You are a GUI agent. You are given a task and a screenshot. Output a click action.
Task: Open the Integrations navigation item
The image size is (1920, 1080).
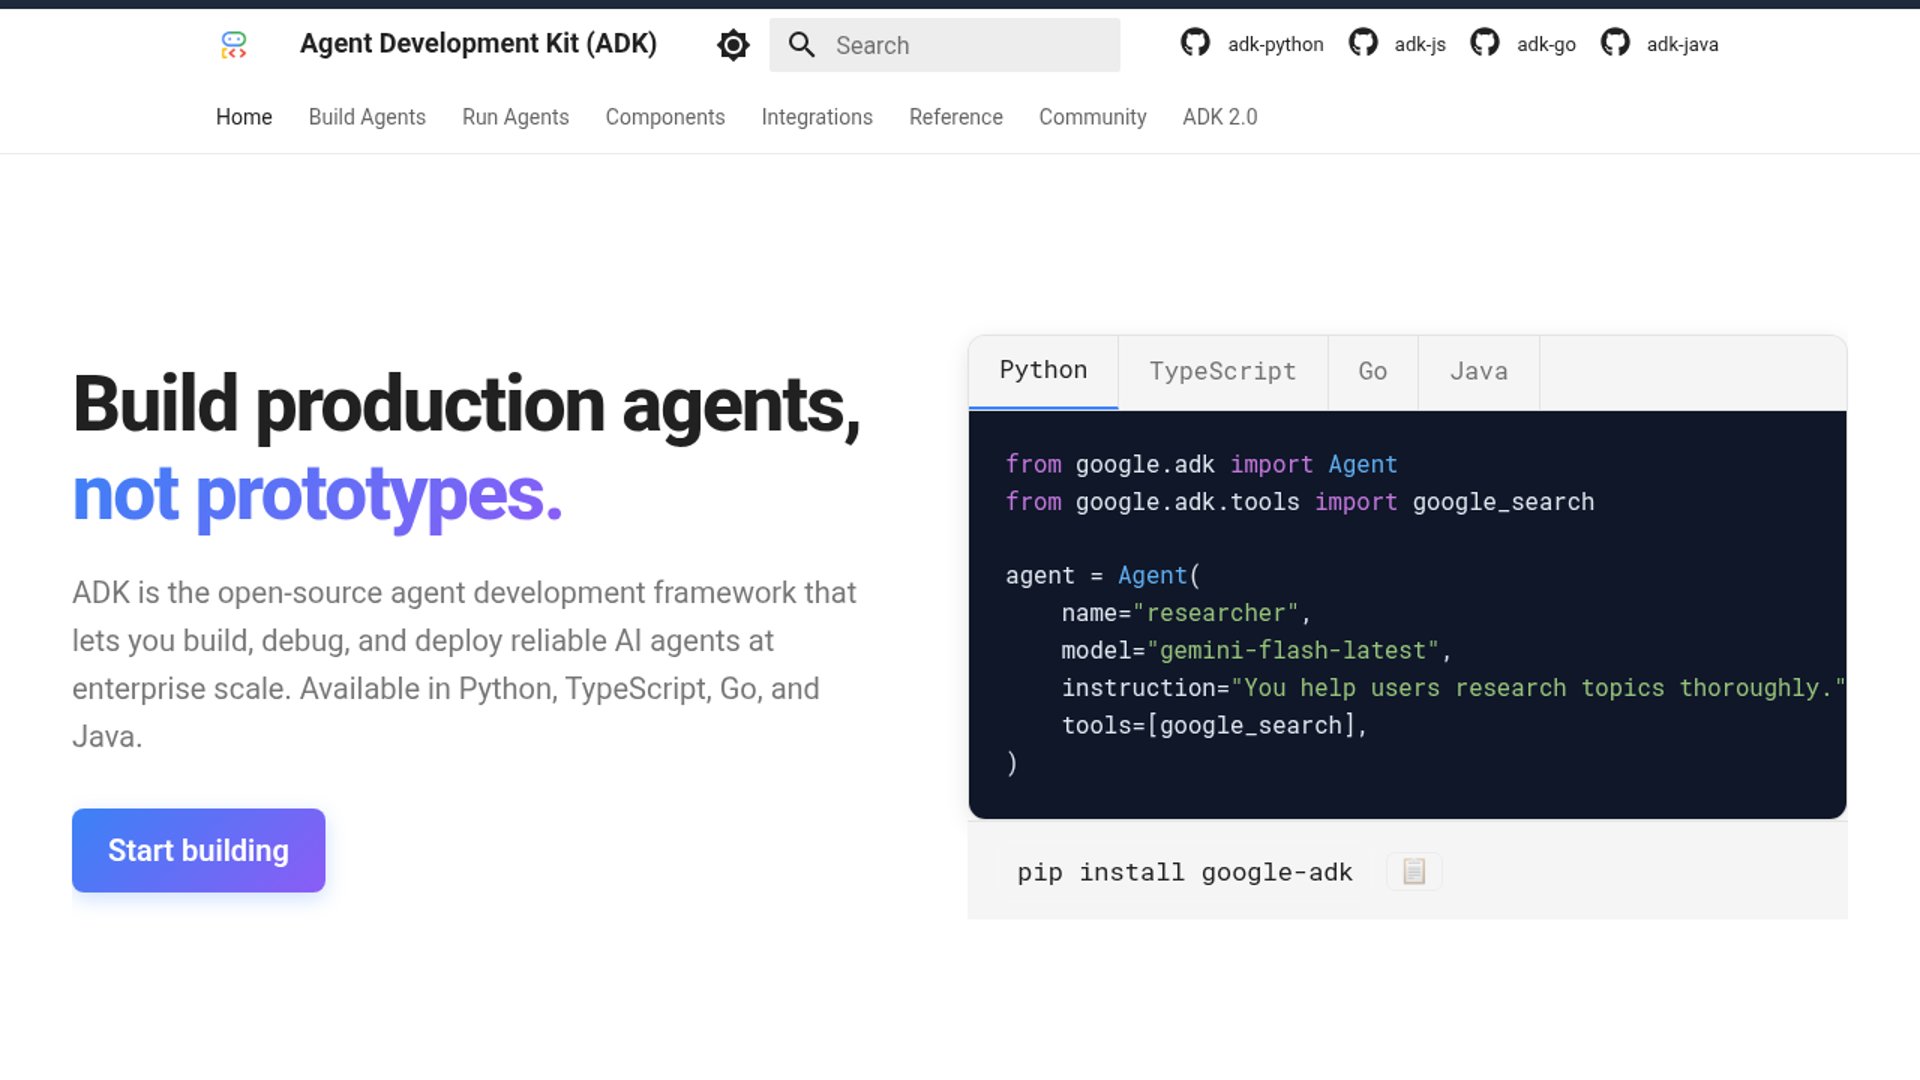click(x=817, y=117)
